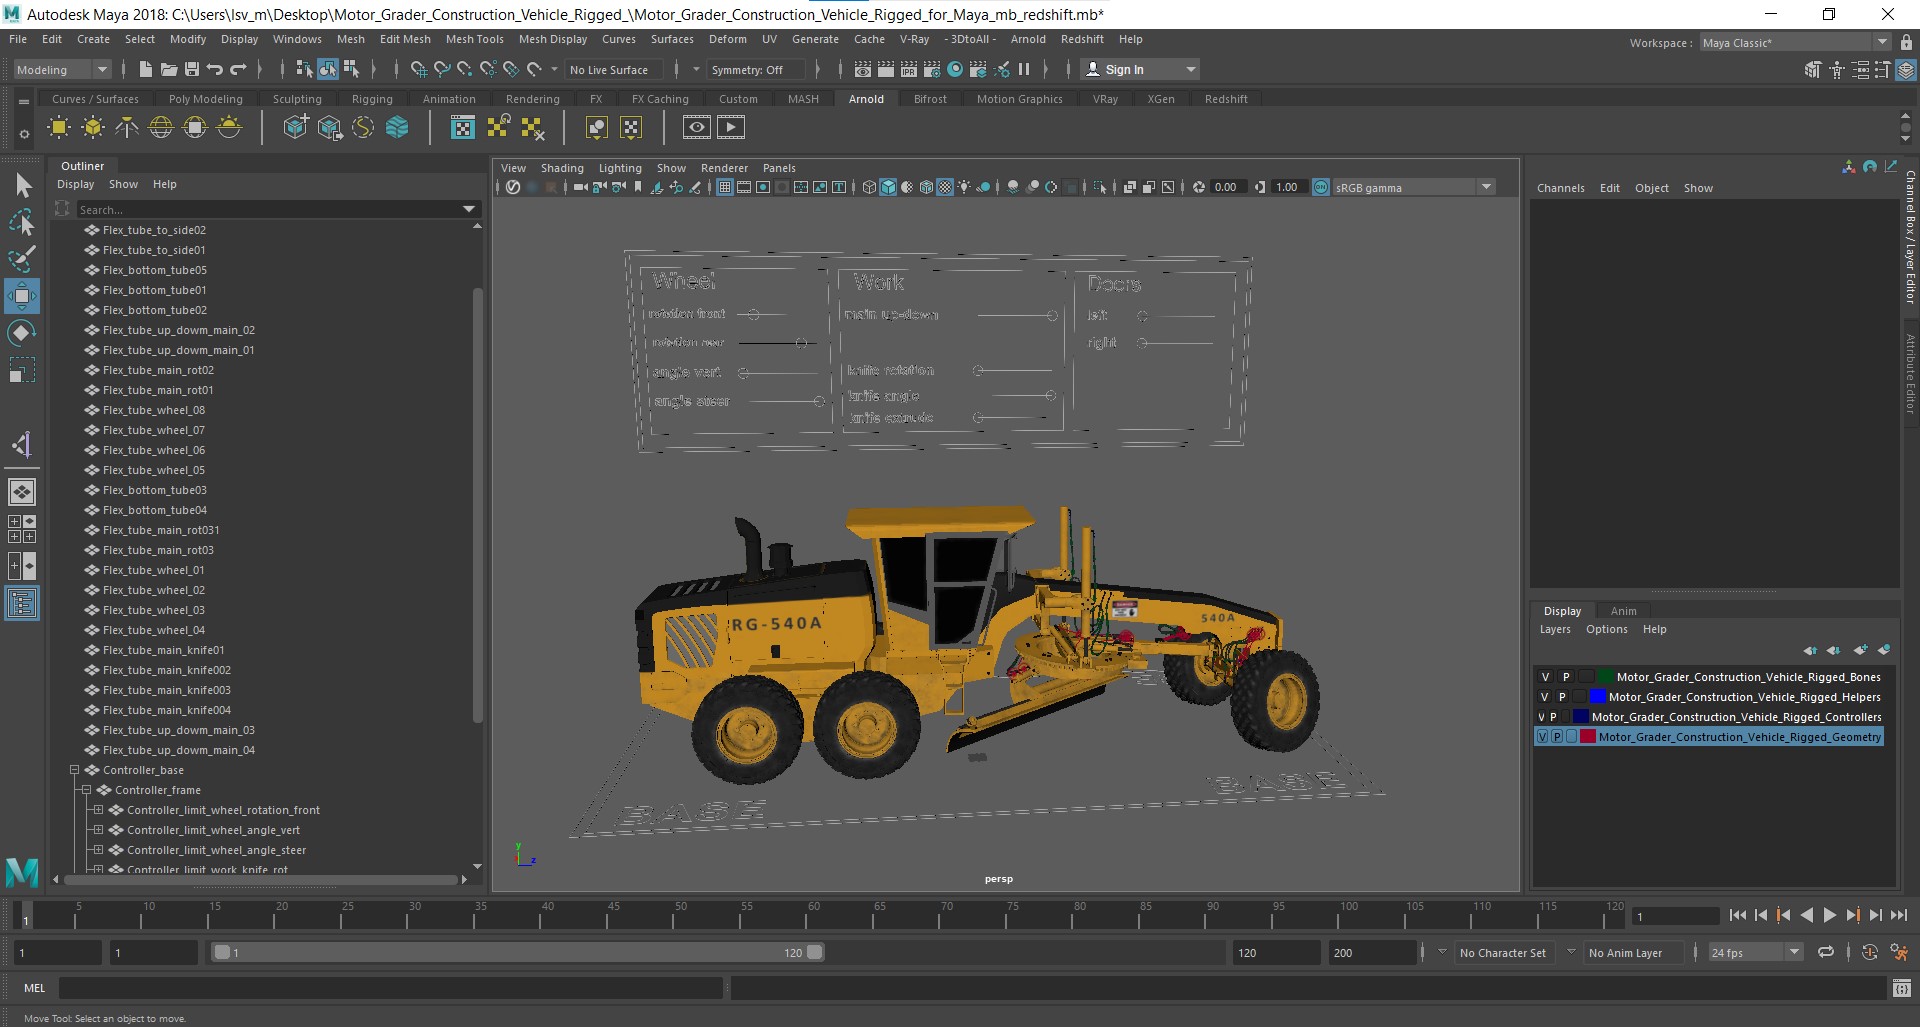This screenshot has width=1920, height=1027.
Task: Click the Undo arrow icon
Action: (x=214, y=69)
